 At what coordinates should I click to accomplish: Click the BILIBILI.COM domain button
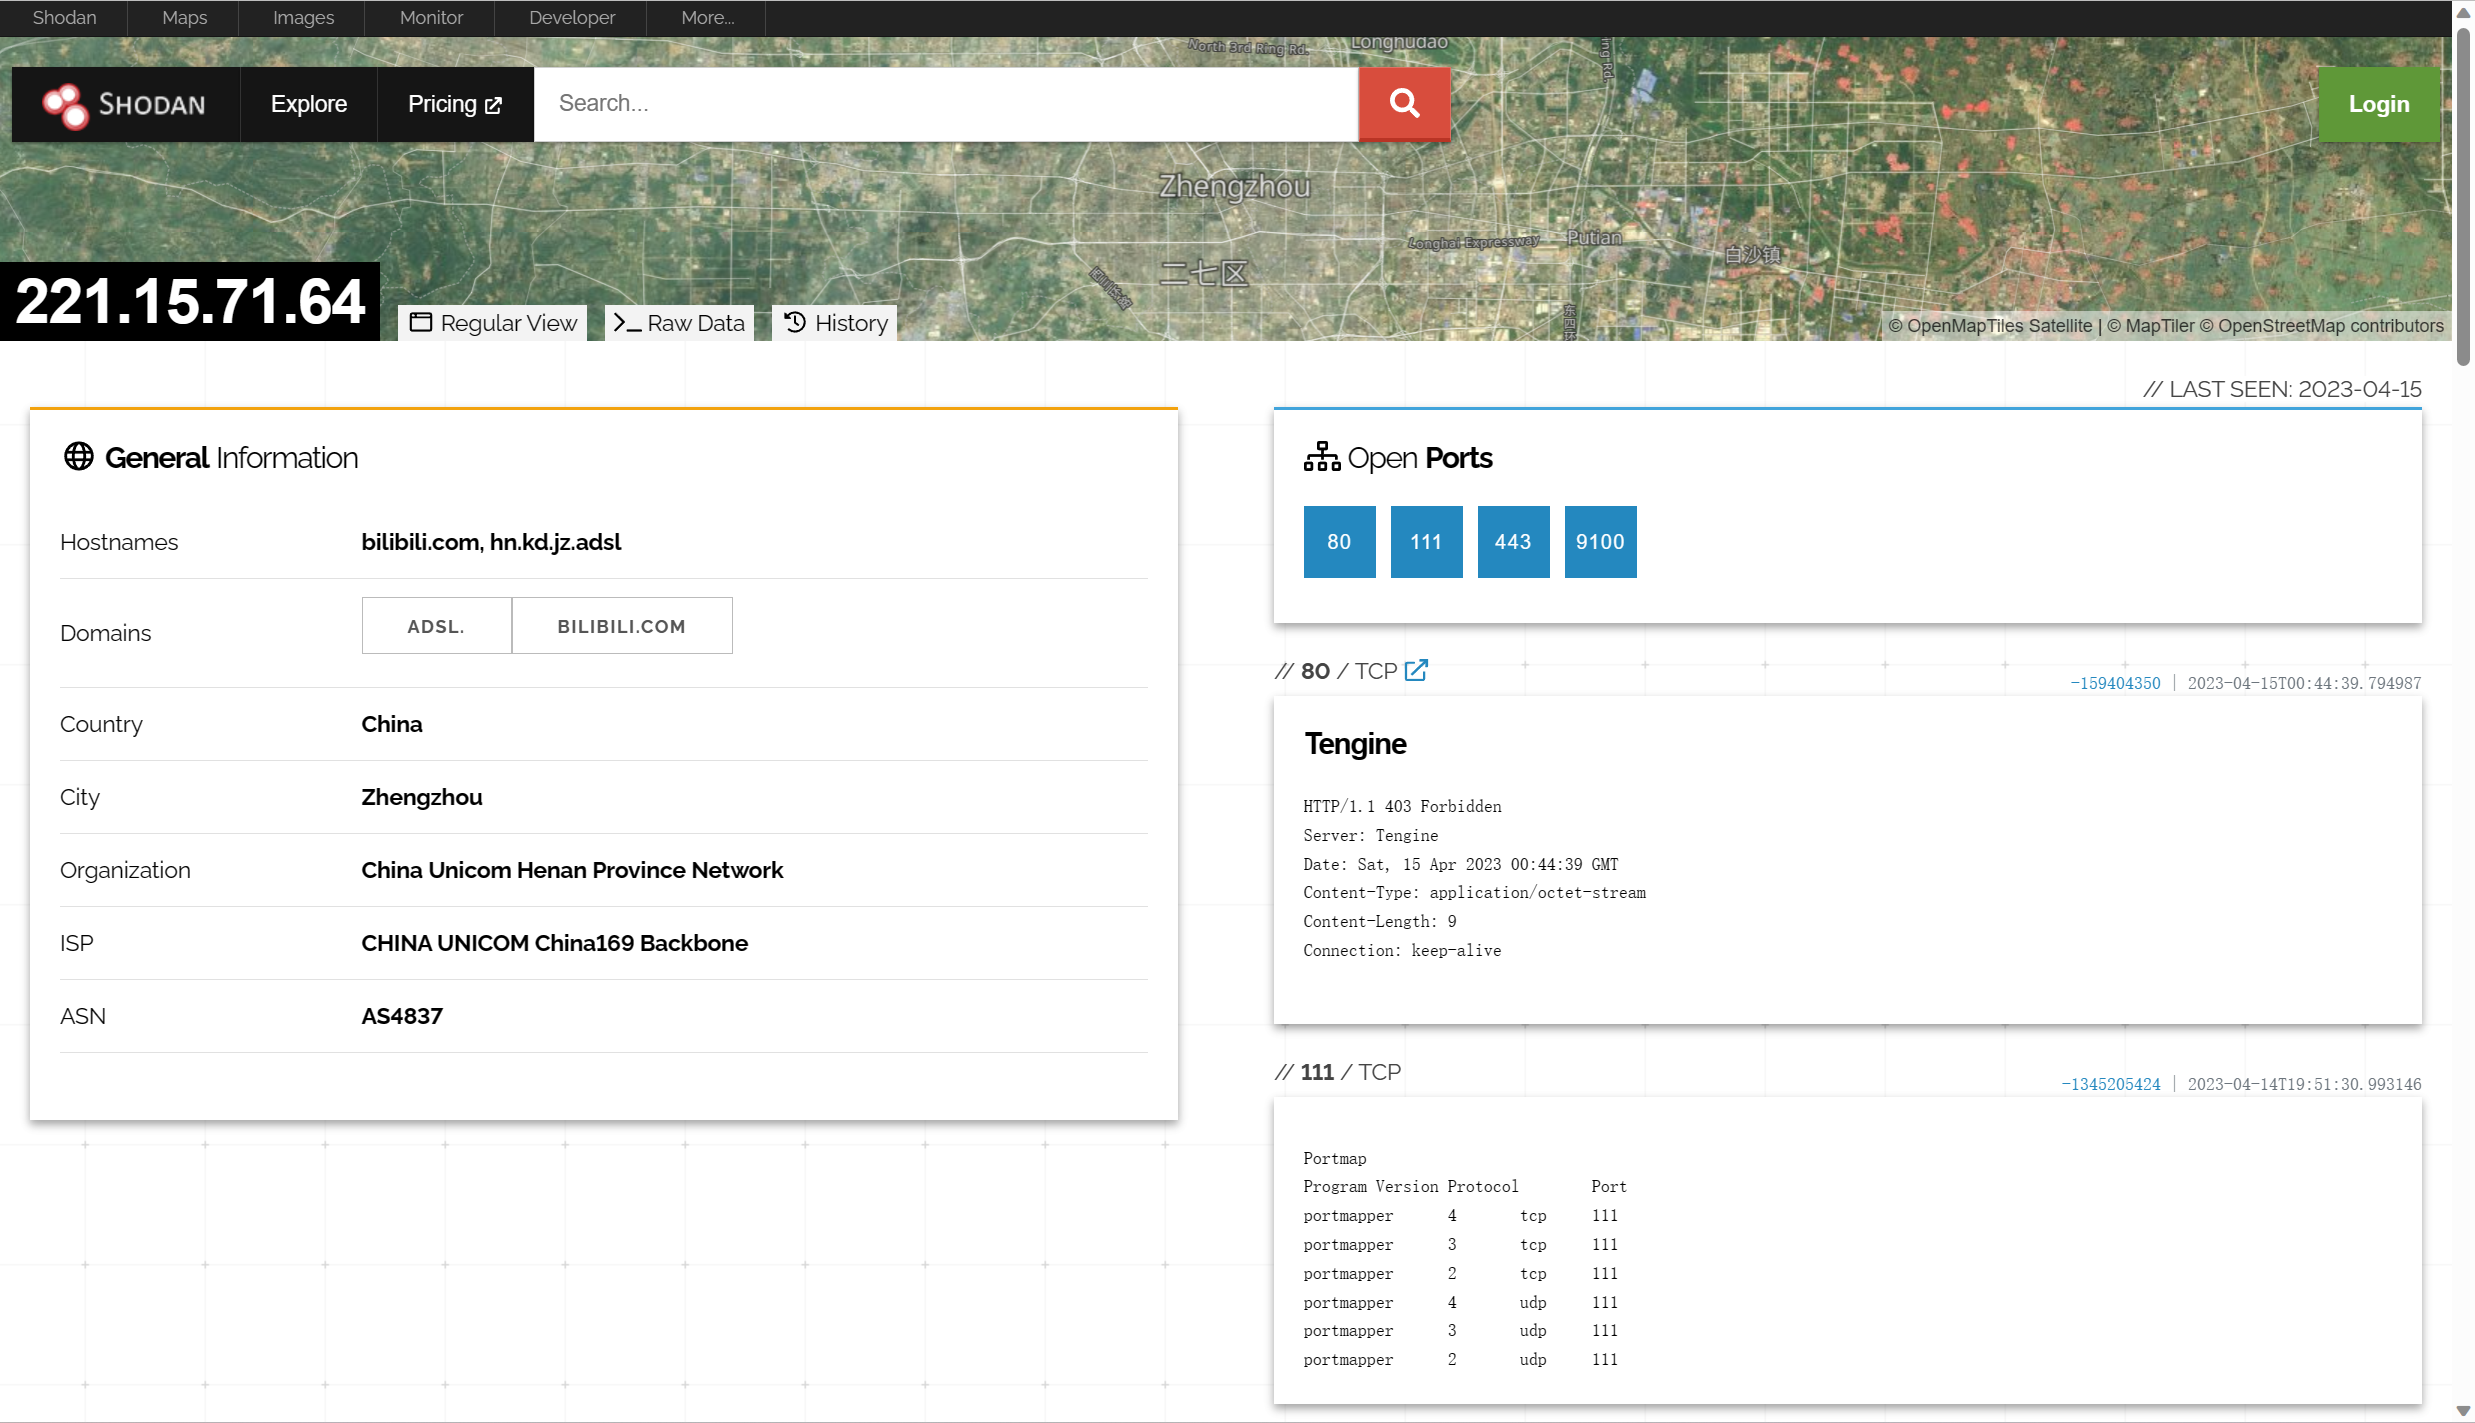coord(622,626)
